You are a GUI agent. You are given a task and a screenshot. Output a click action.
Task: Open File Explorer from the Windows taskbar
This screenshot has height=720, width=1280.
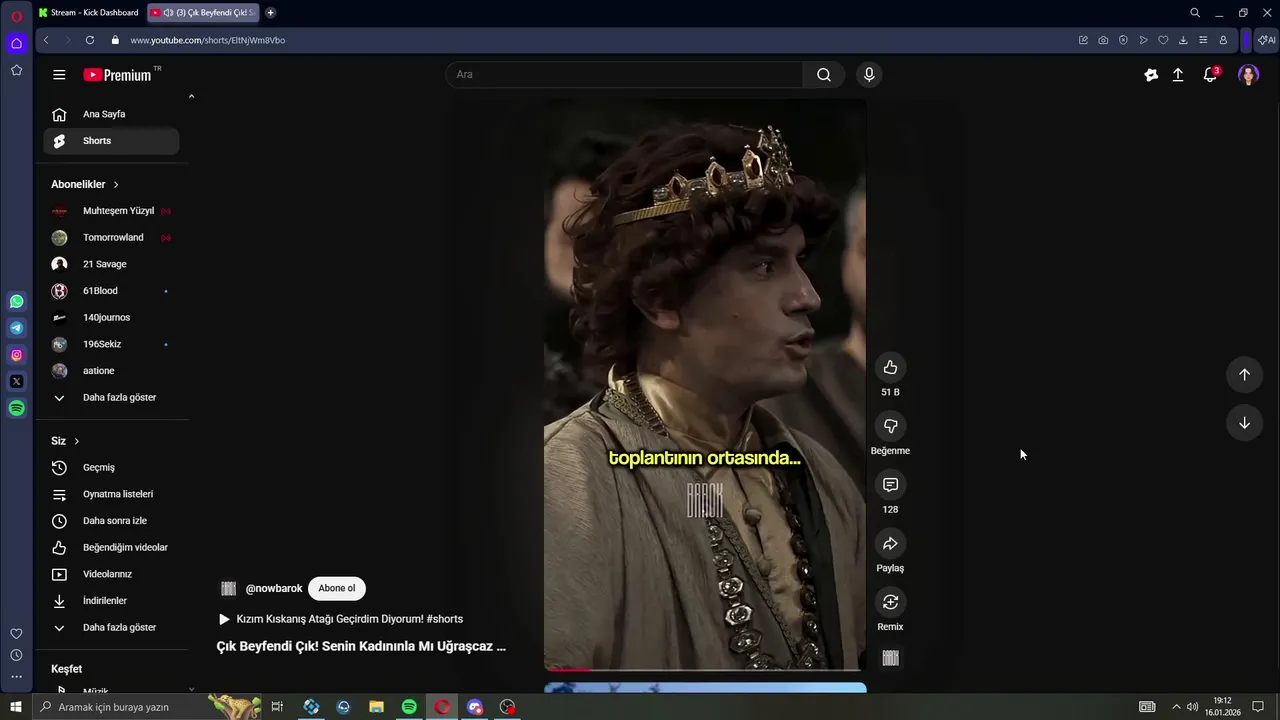click(x=376, y=707)
